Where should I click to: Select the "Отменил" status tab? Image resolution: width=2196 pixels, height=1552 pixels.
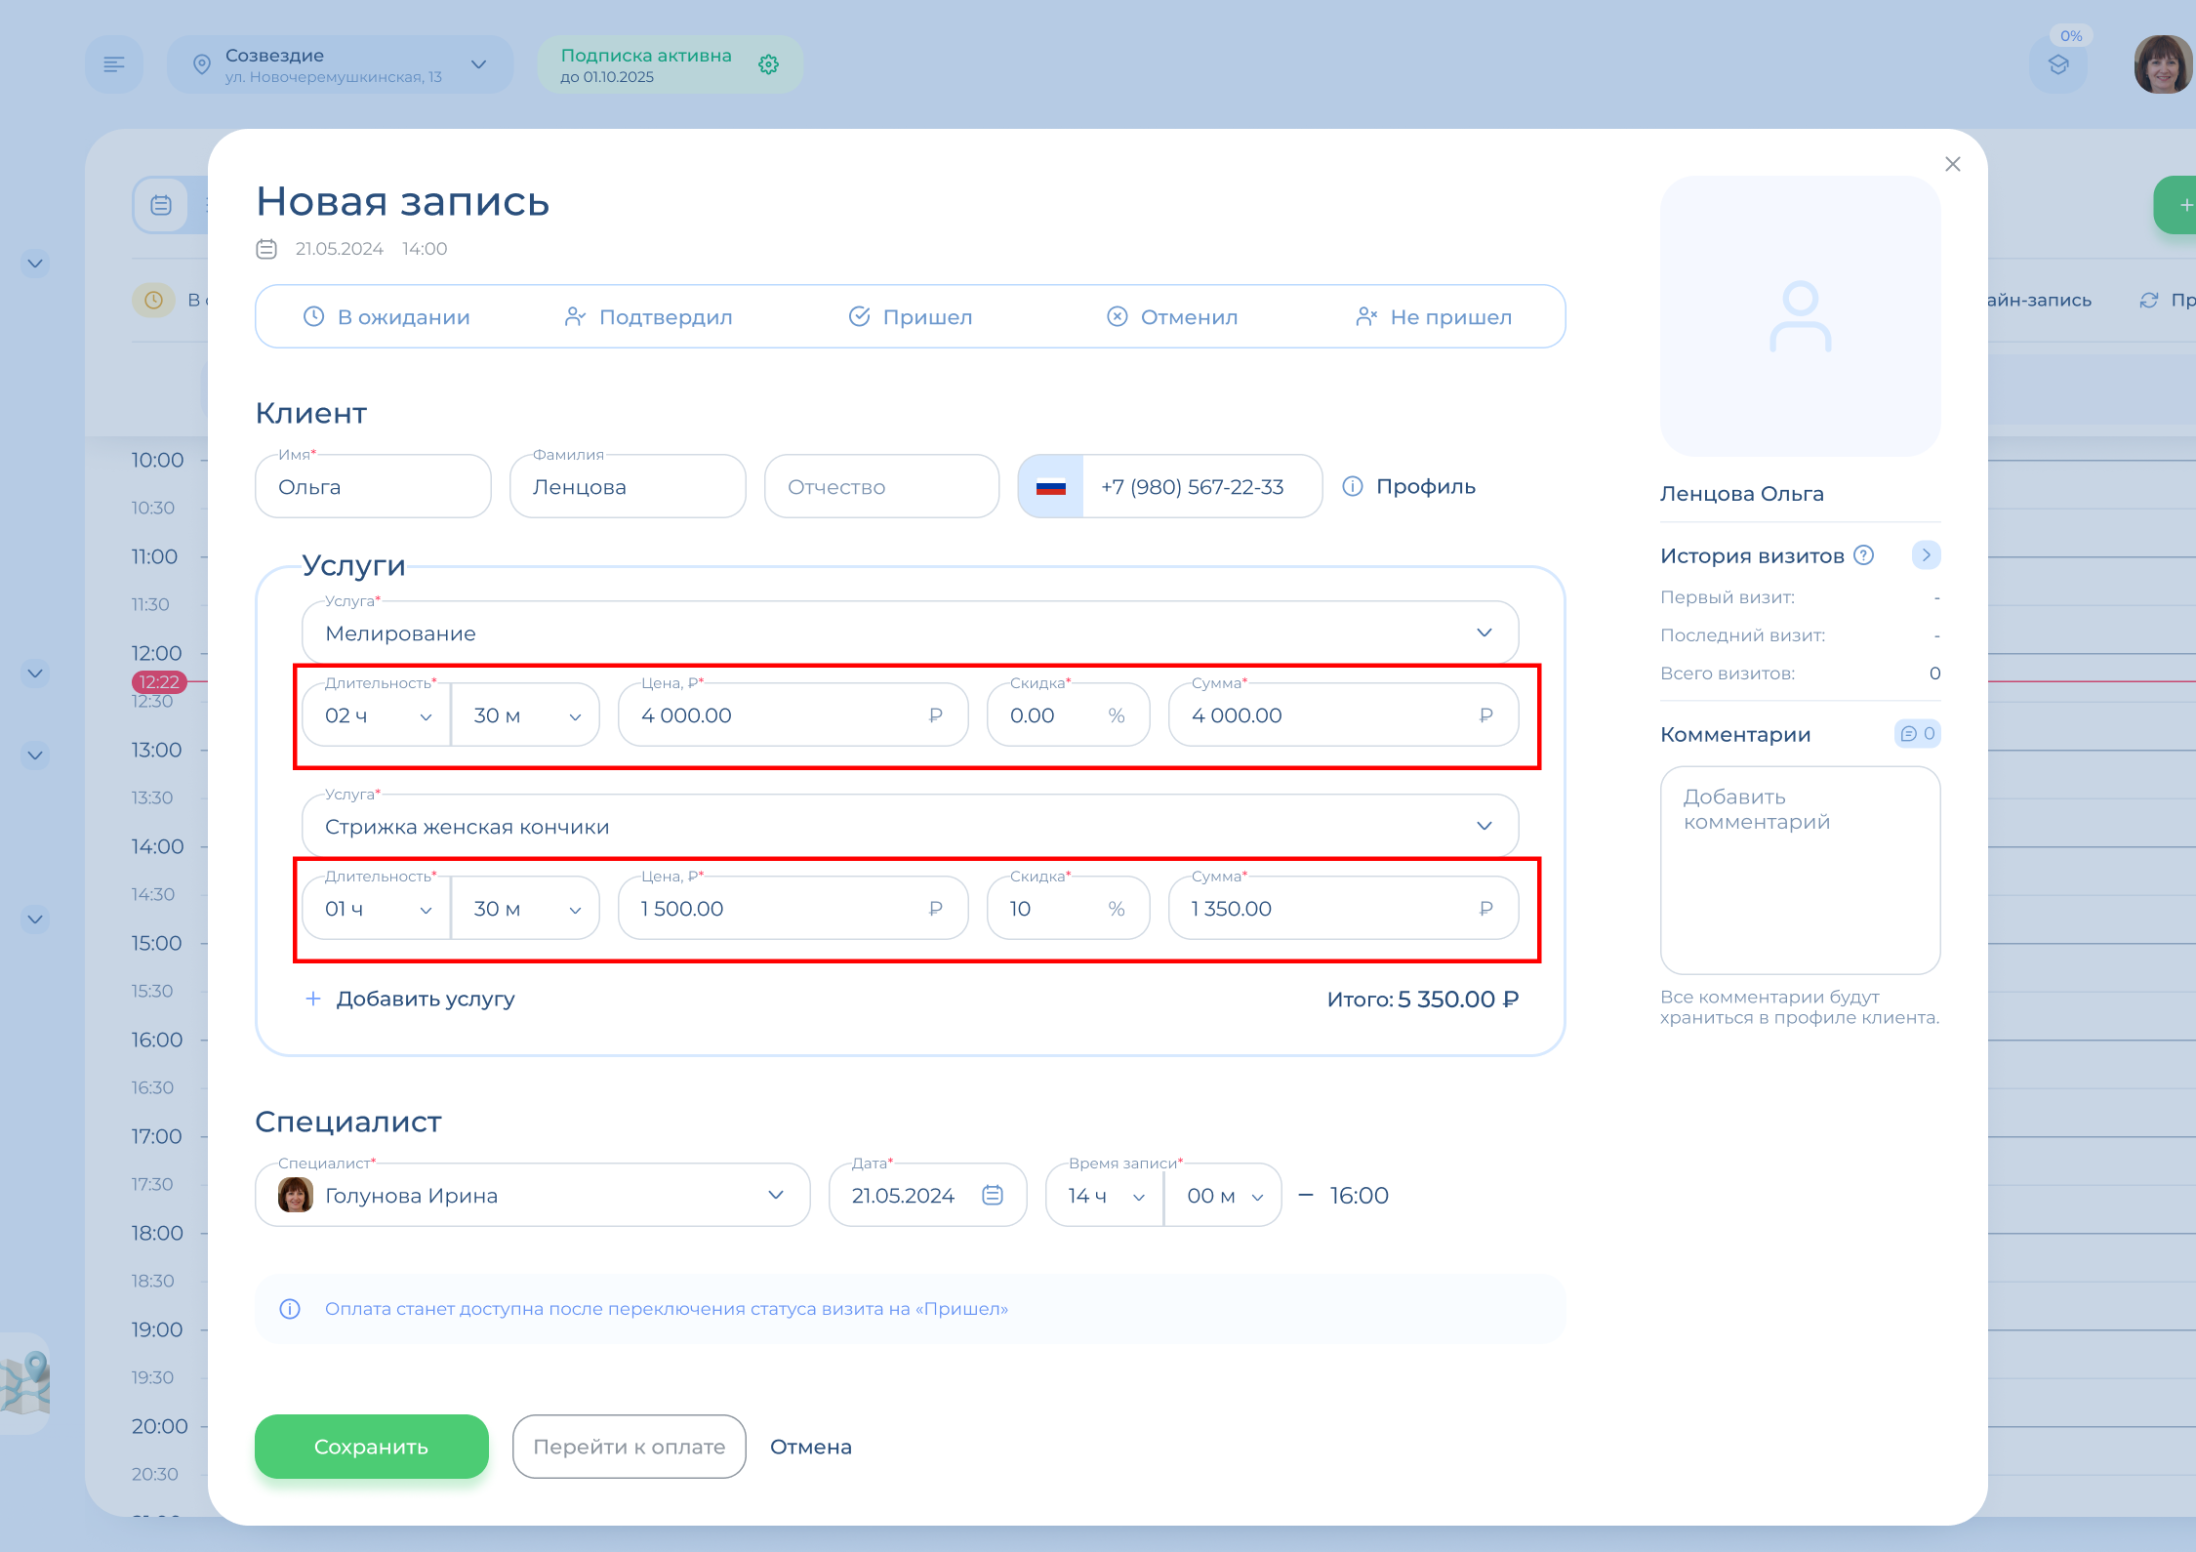[1172, 317]
